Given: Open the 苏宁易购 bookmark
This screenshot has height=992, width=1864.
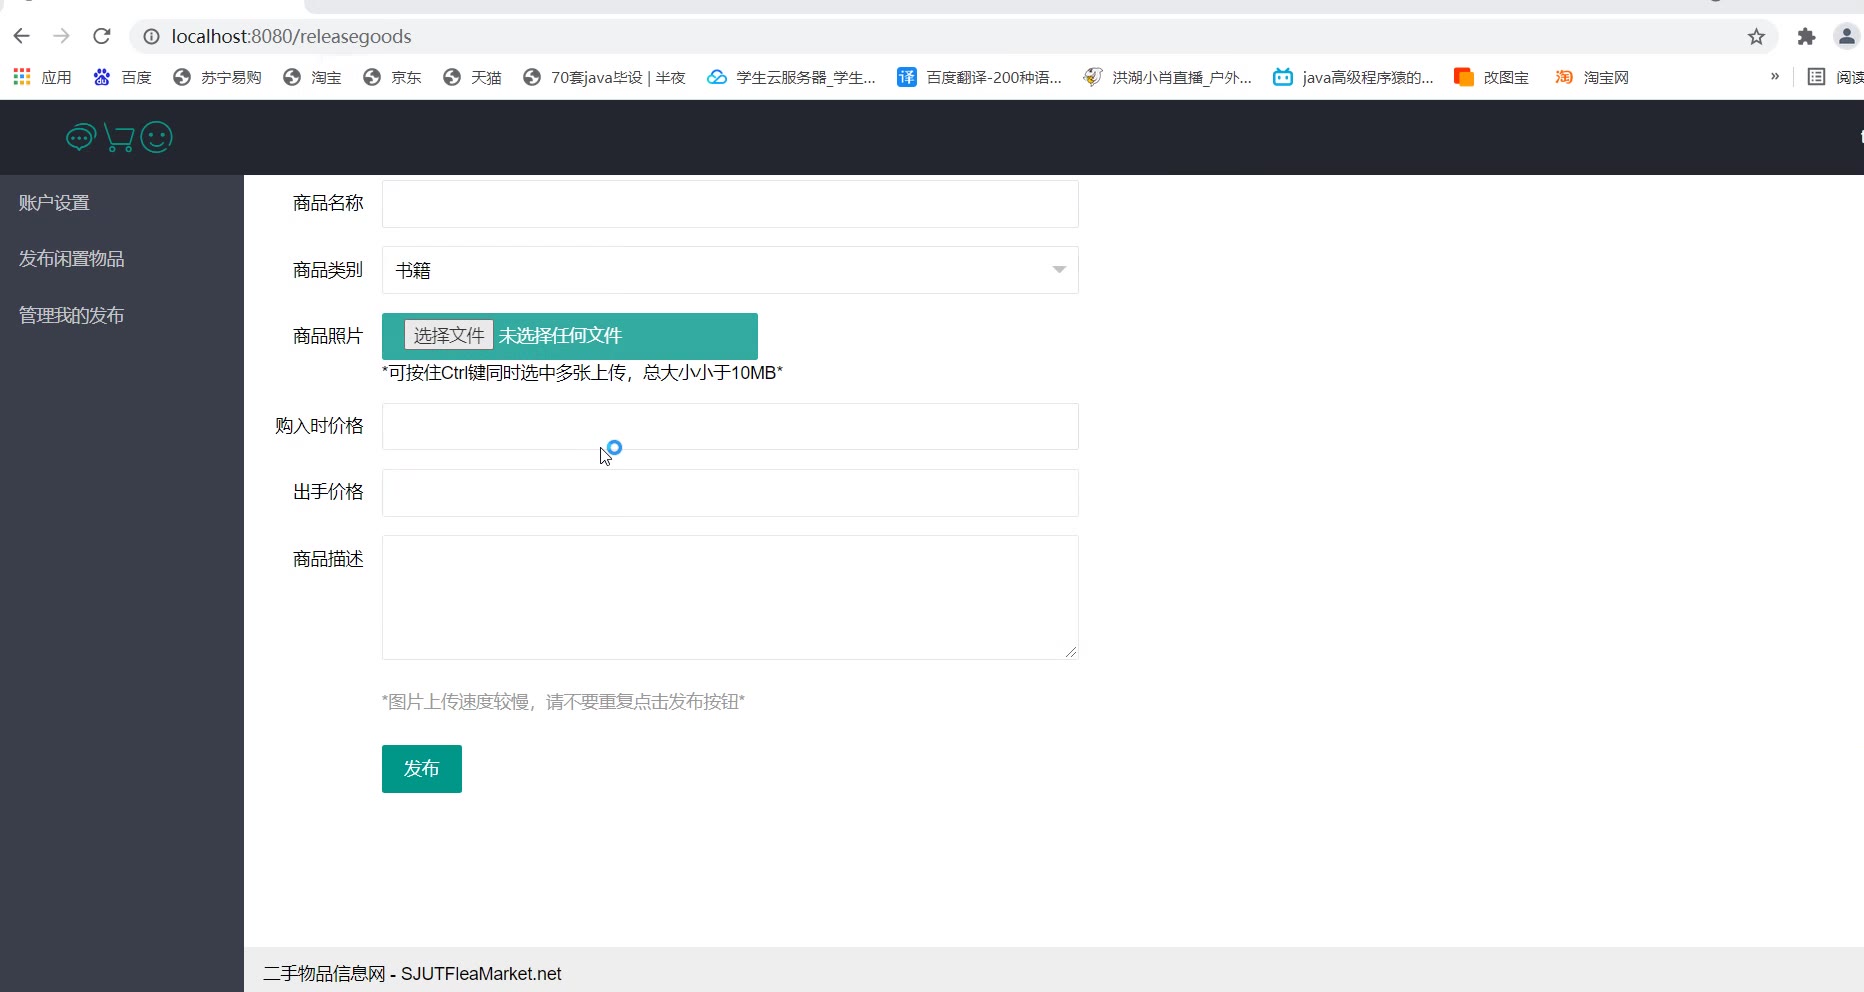Looking at the screenshot, I should 217,77.
